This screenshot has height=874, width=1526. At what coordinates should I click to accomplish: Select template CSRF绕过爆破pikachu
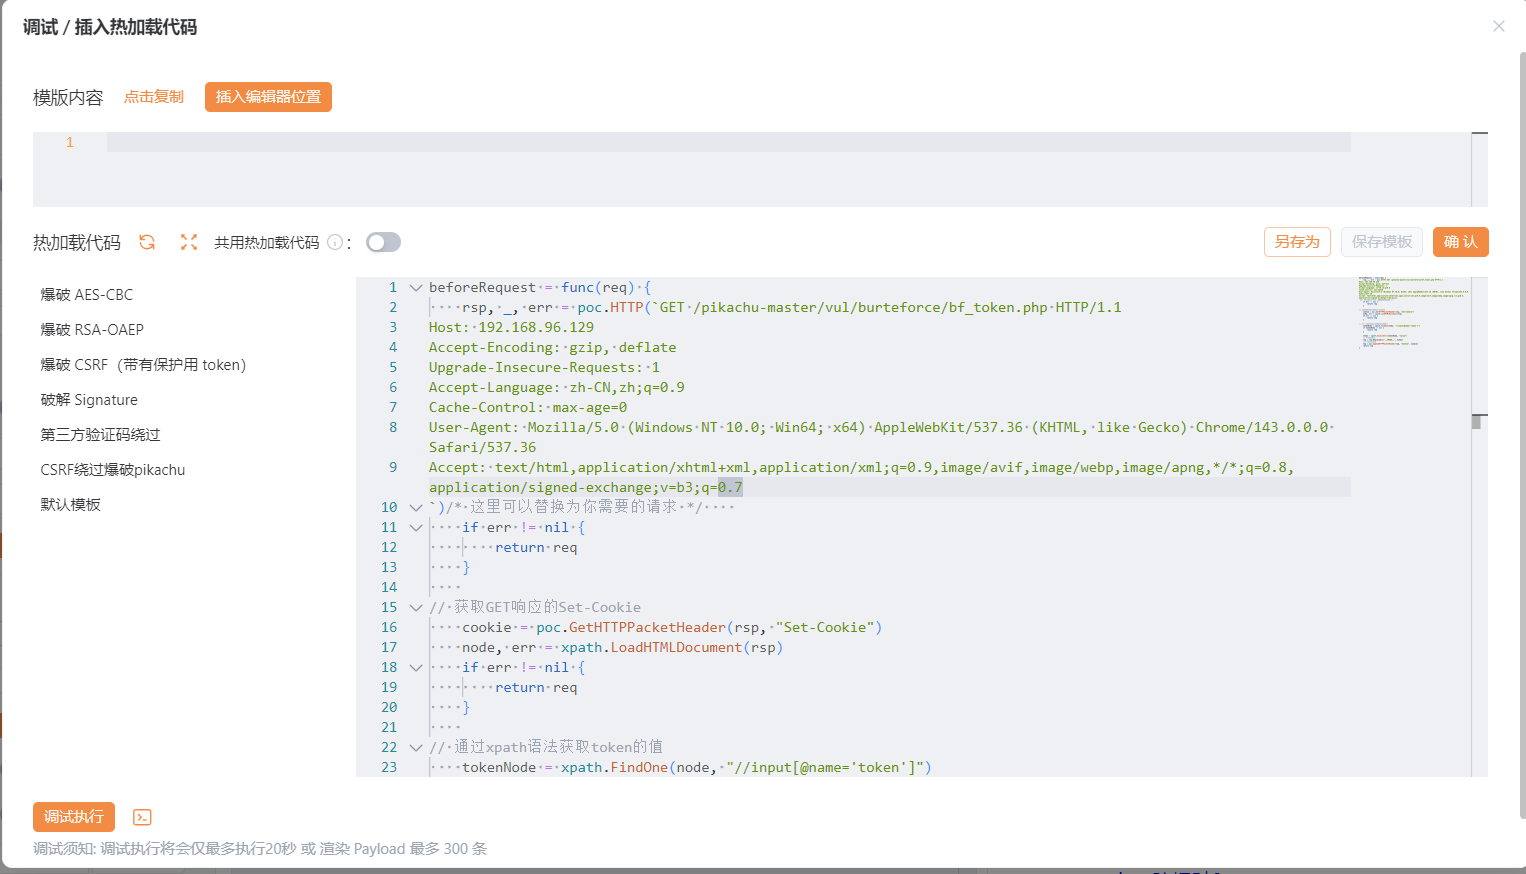113,470
